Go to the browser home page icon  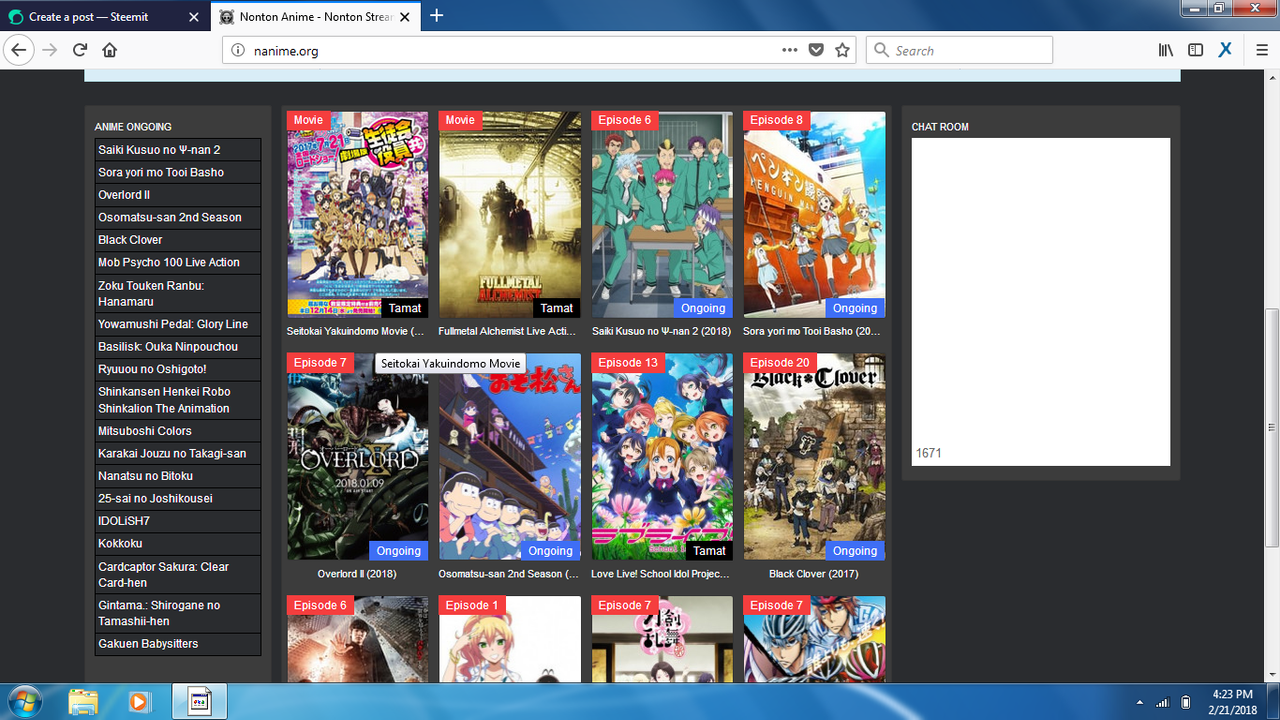point(110,50)
